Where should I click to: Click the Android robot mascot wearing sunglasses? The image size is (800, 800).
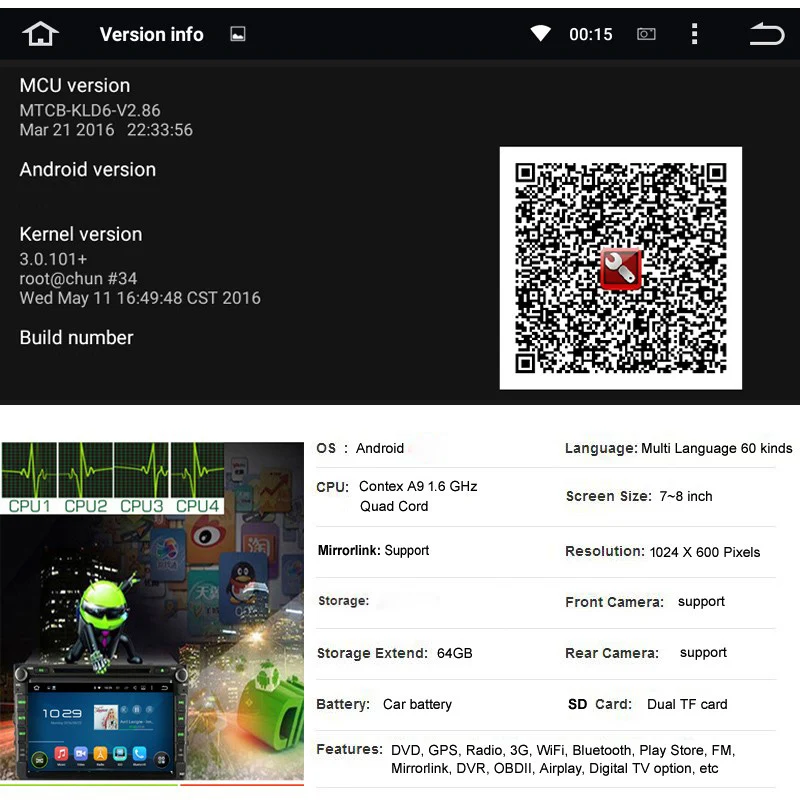point(106,620)
